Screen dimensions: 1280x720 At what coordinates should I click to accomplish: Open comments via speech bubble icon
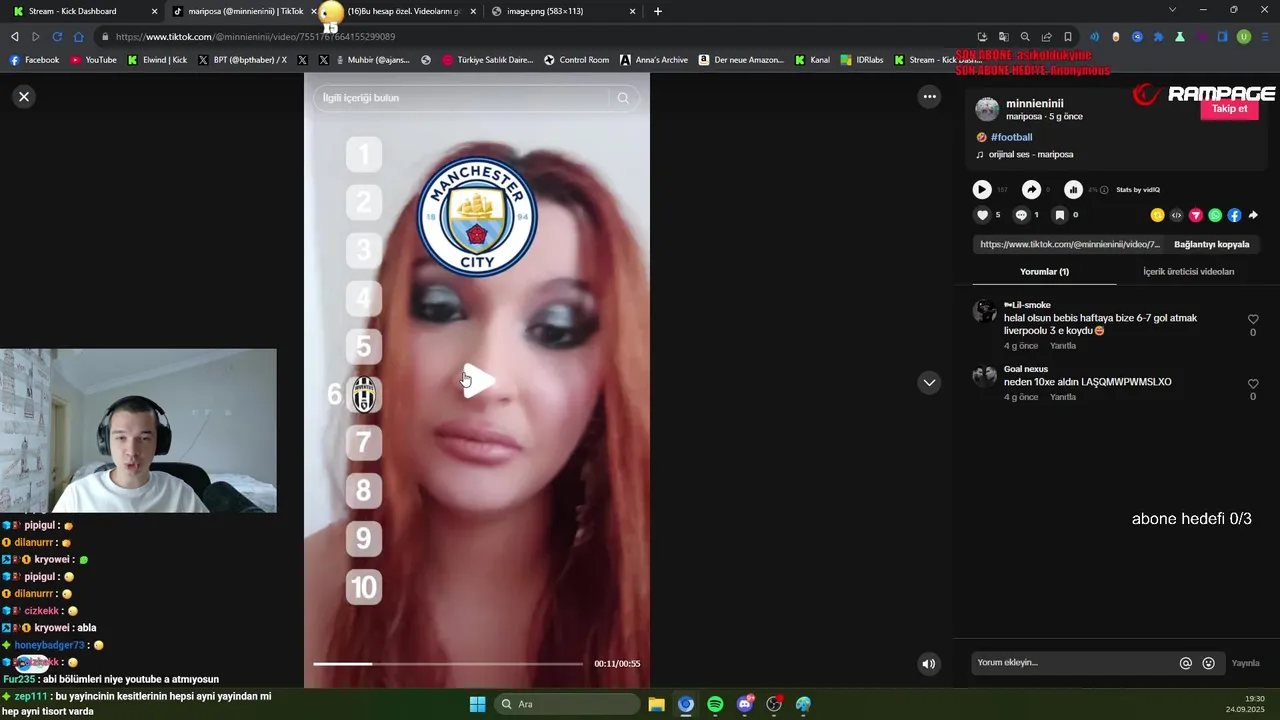coord(1021,215)
